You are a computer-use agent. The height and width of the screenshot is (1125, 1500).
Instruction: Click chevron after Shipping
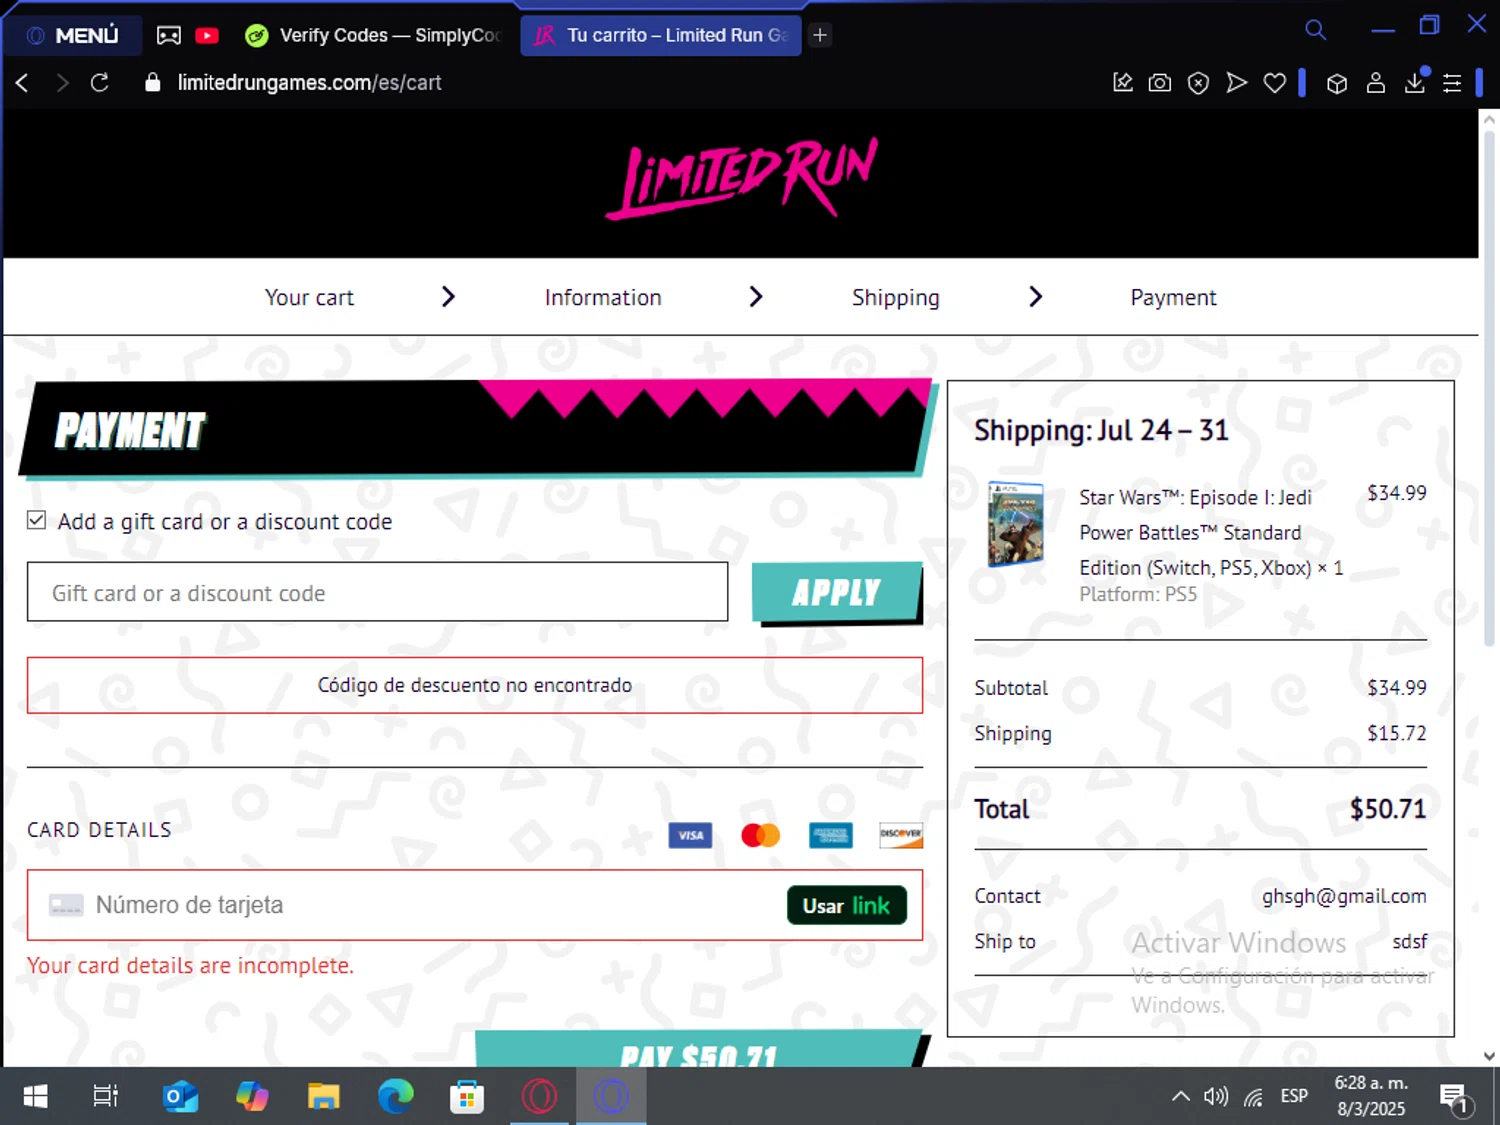point(1036,296)
